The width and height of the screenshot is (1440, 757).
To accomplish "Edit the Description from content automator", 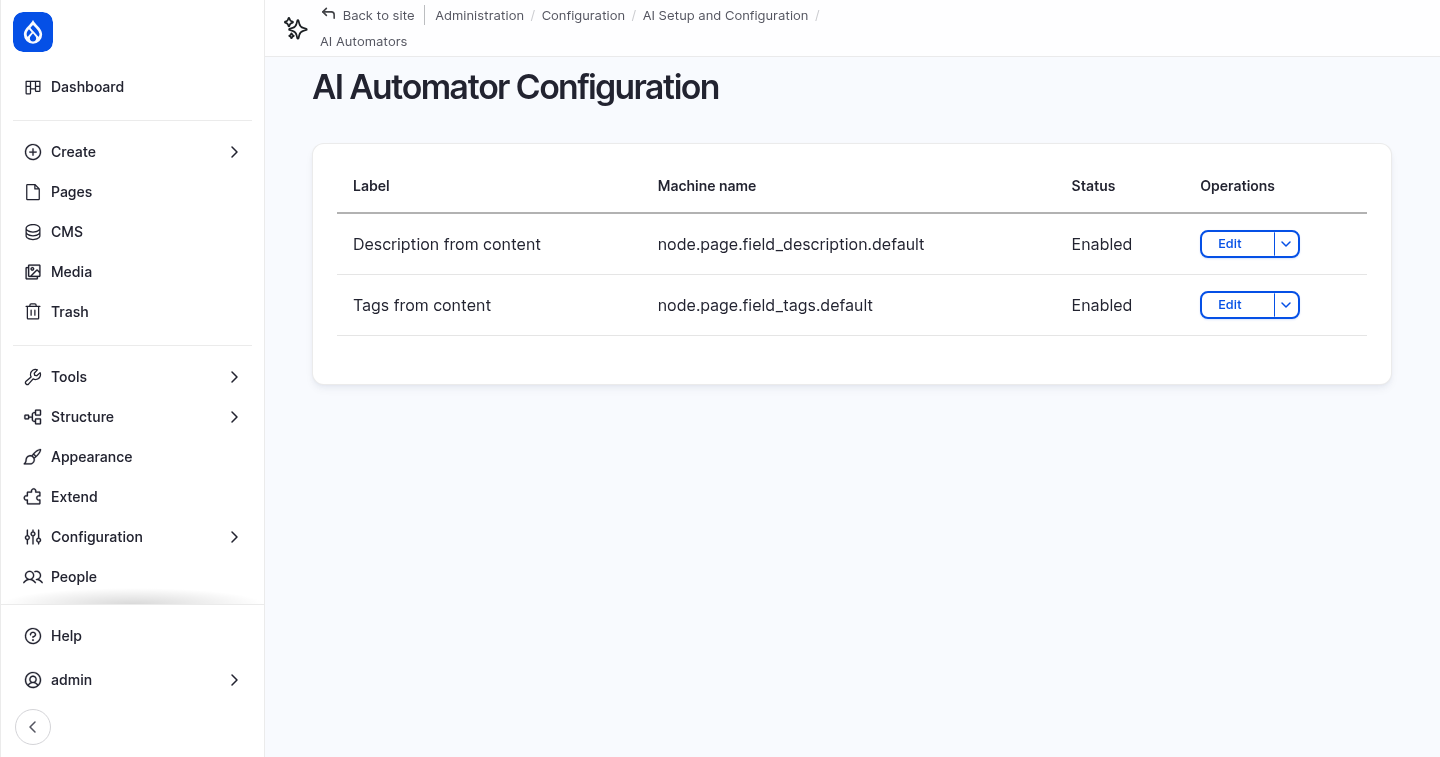I will tap(1237, 244).
